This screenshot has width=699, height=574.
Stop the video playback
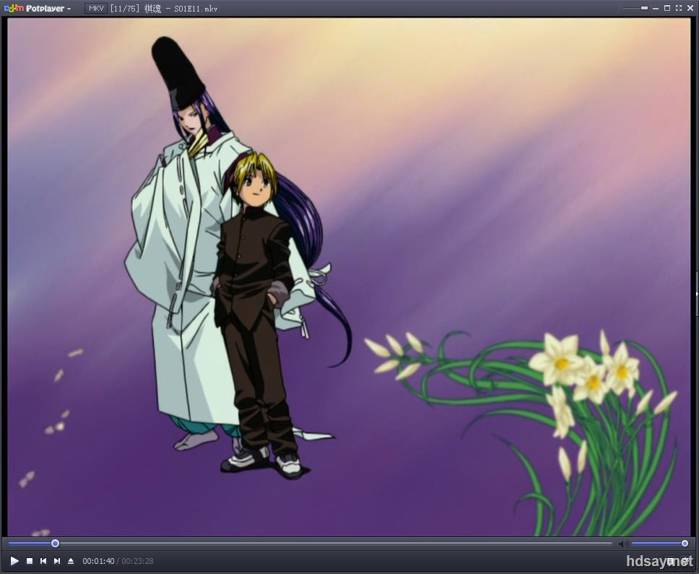[29, 561]
